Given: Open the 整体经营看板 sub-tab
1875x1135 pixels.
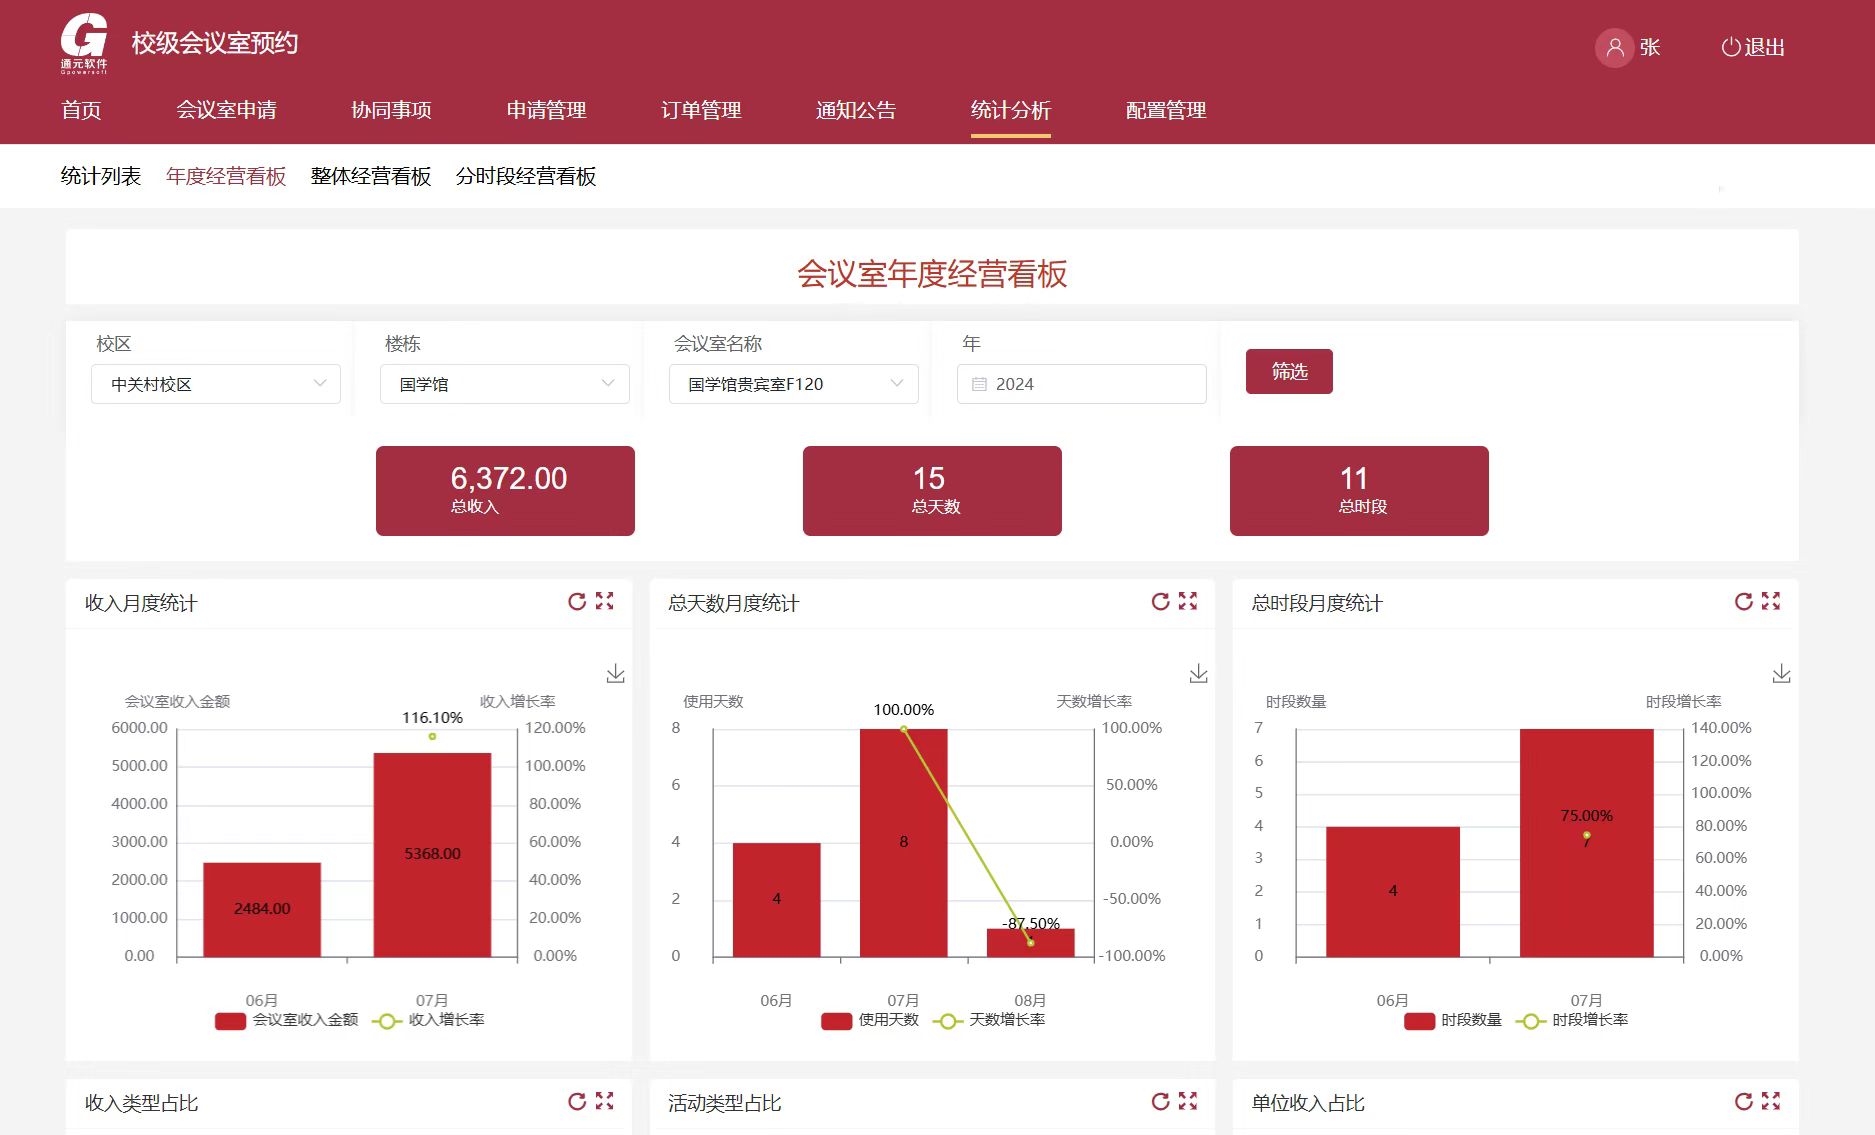Looking at the screenshot, I should click(x=369, y=176).
